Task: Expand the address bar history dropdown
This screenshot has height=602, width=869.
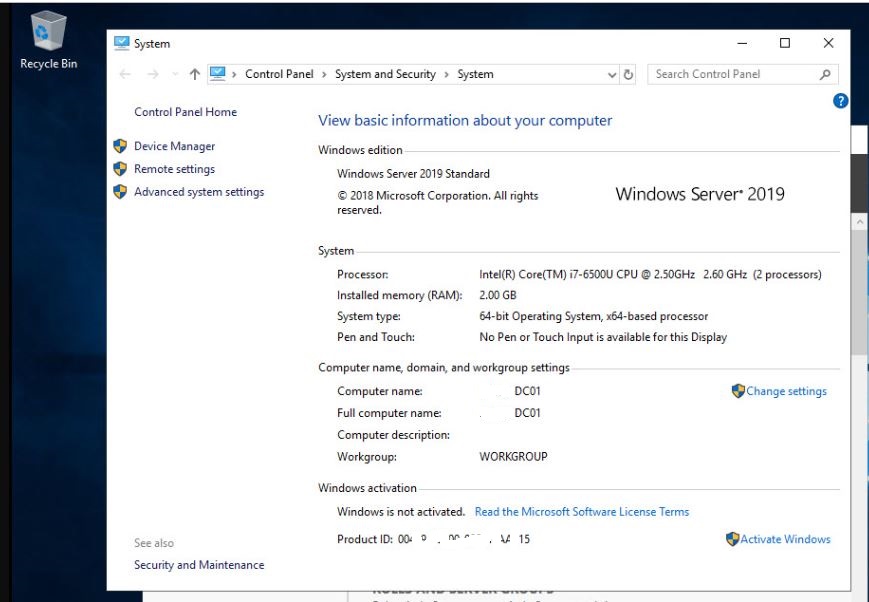Action: point(612,74)
